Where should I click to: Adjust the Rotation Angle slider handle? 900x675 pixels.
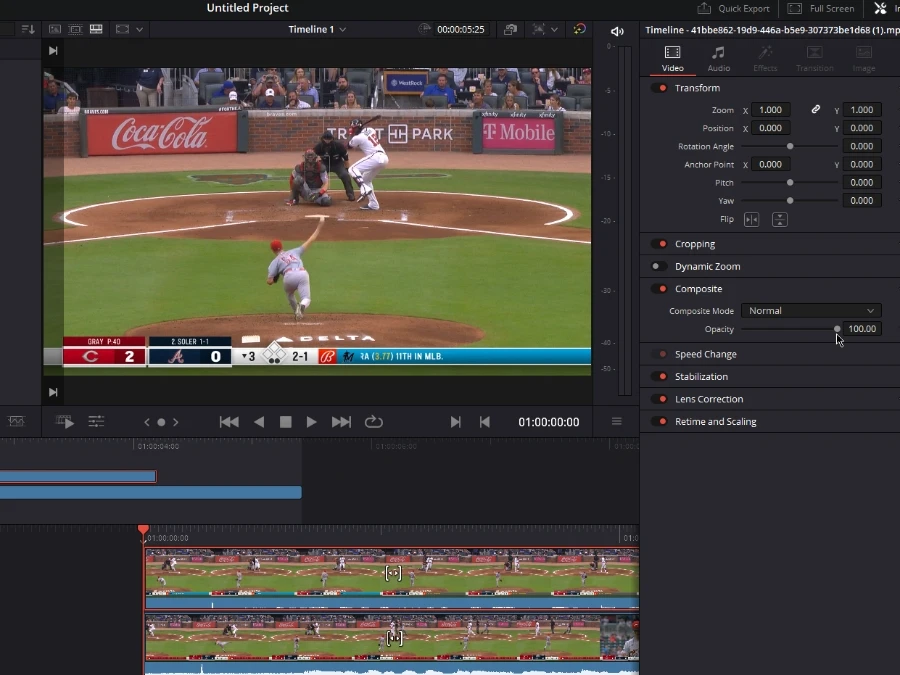point(790,146)
